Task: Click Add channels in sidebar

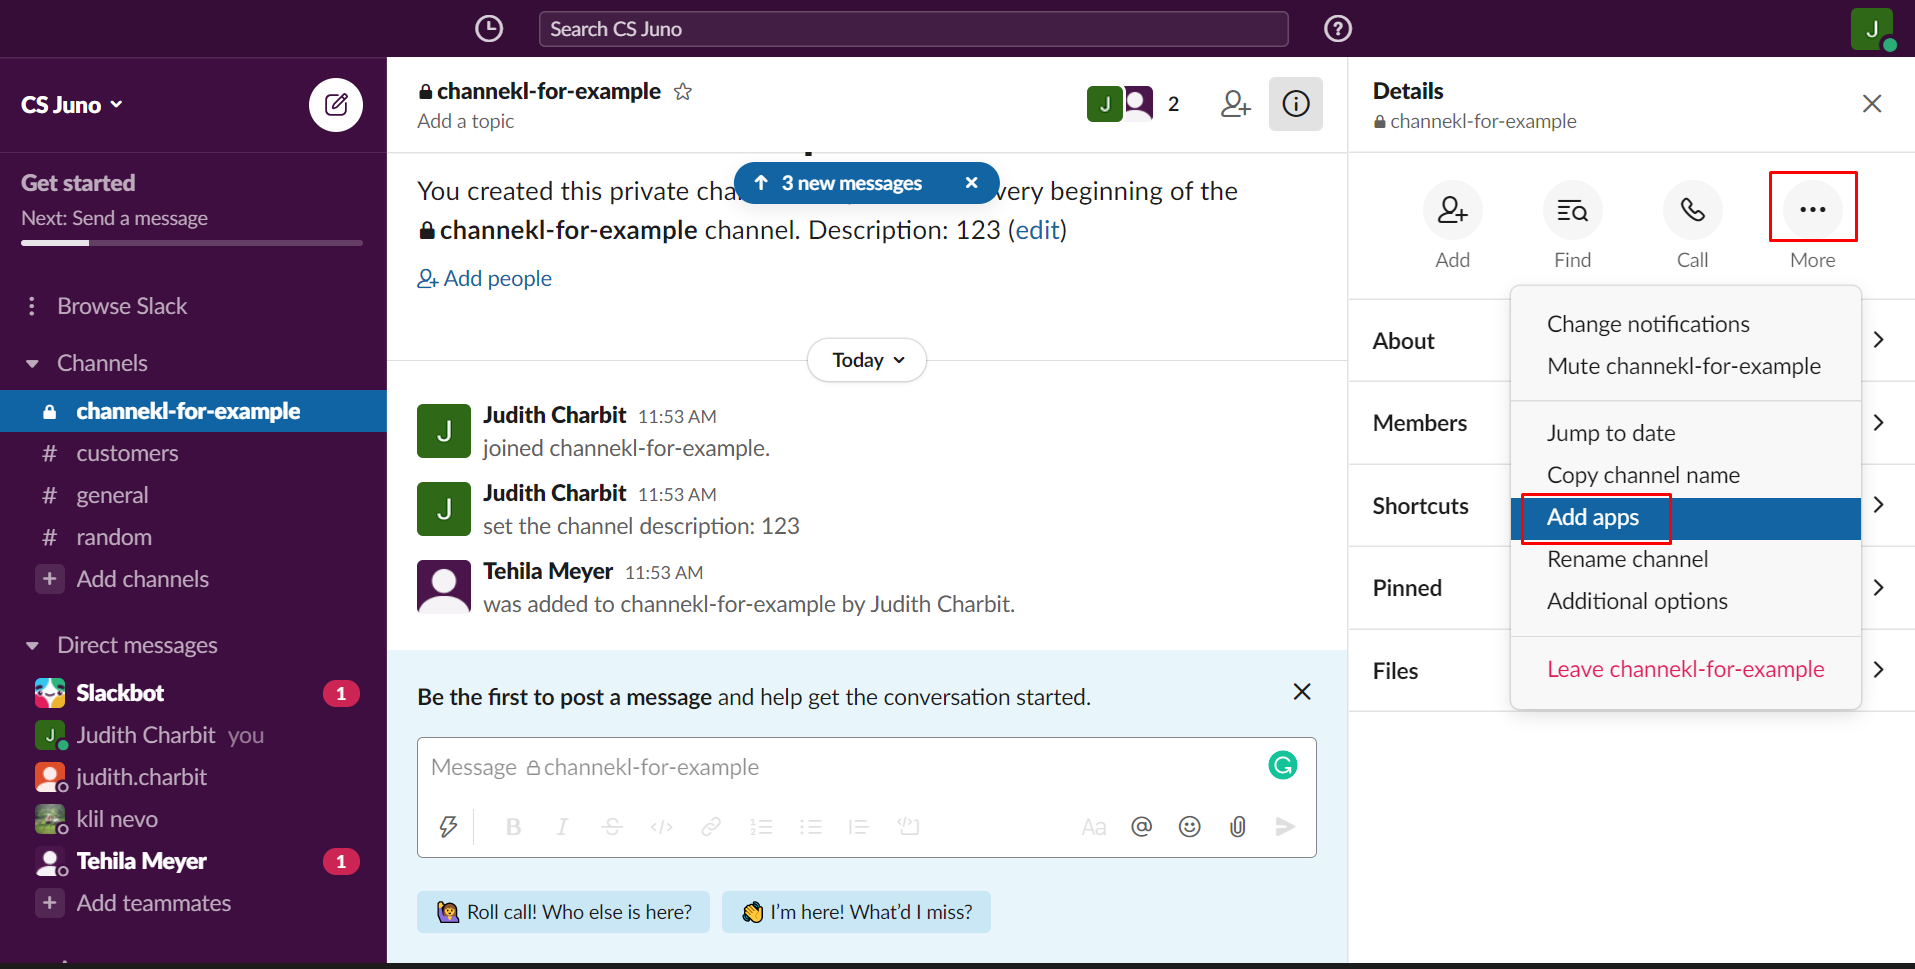Action: (193, 579)
